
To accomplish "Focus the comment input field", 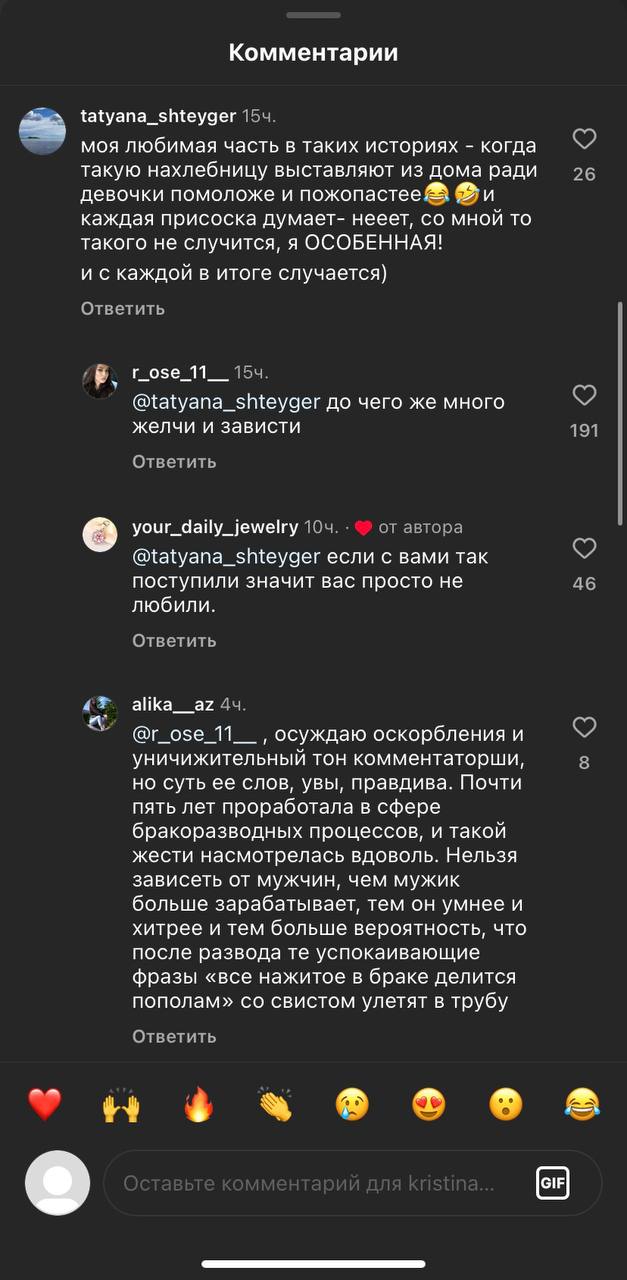I will [x=310, y=1183].
